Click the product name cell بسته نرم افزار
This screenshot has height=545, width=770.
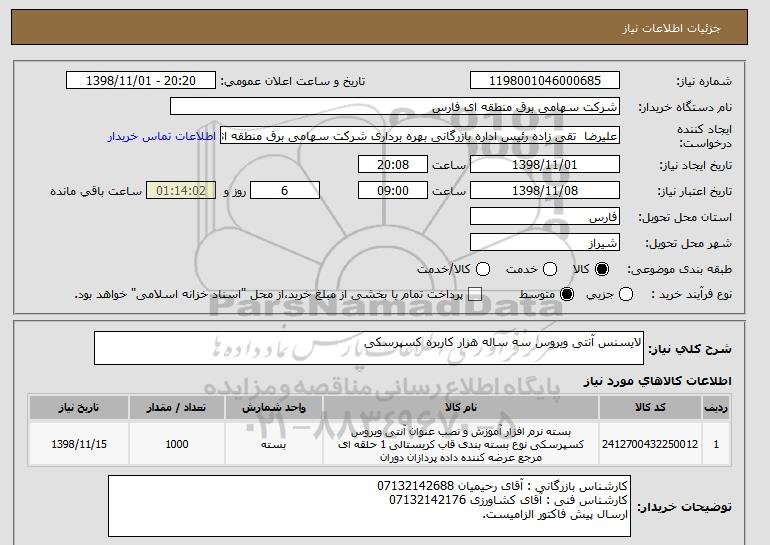[x=461, y=444]
